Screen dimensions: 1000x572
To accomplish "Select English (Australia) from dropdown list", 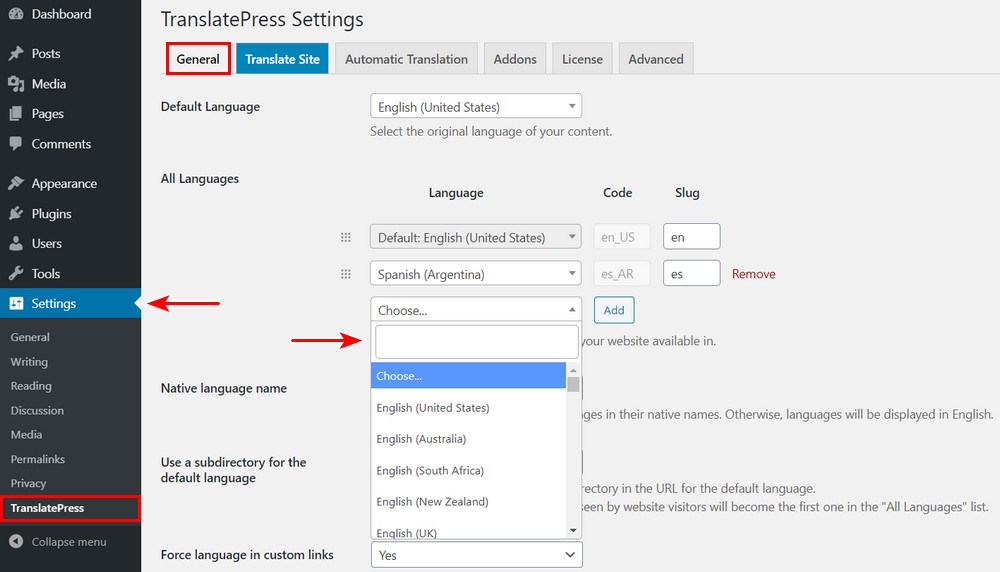I will 468,439.
